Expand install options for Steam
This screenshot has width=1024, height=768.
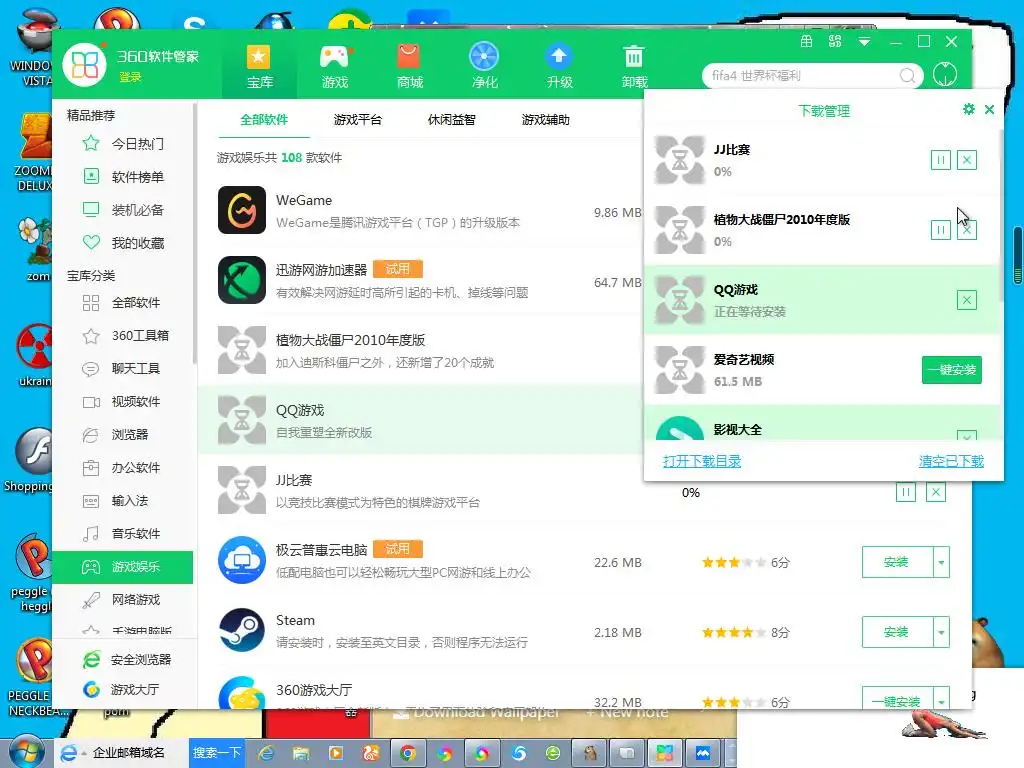[x=941, y=632]
